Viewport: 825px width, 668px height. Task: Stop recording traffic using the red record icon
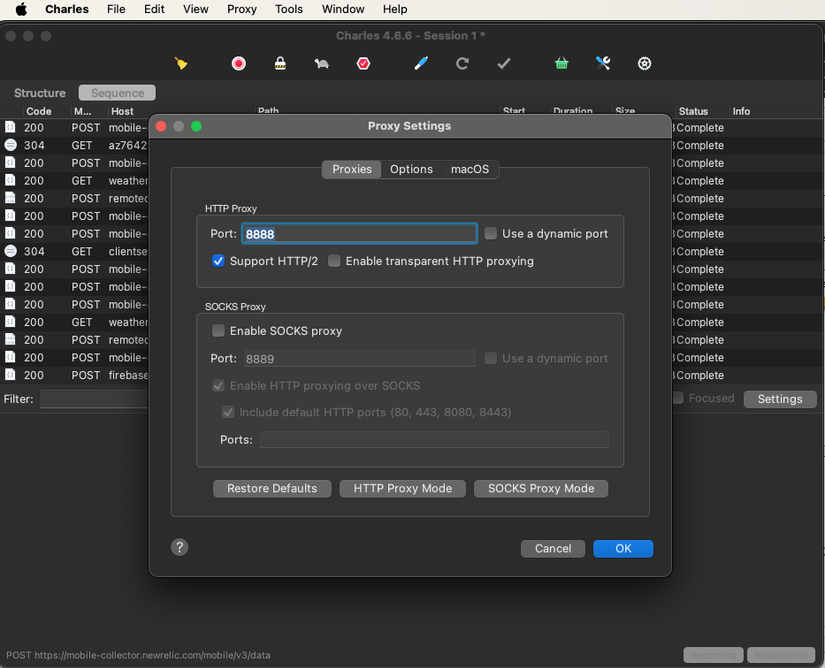coord(239,63)
